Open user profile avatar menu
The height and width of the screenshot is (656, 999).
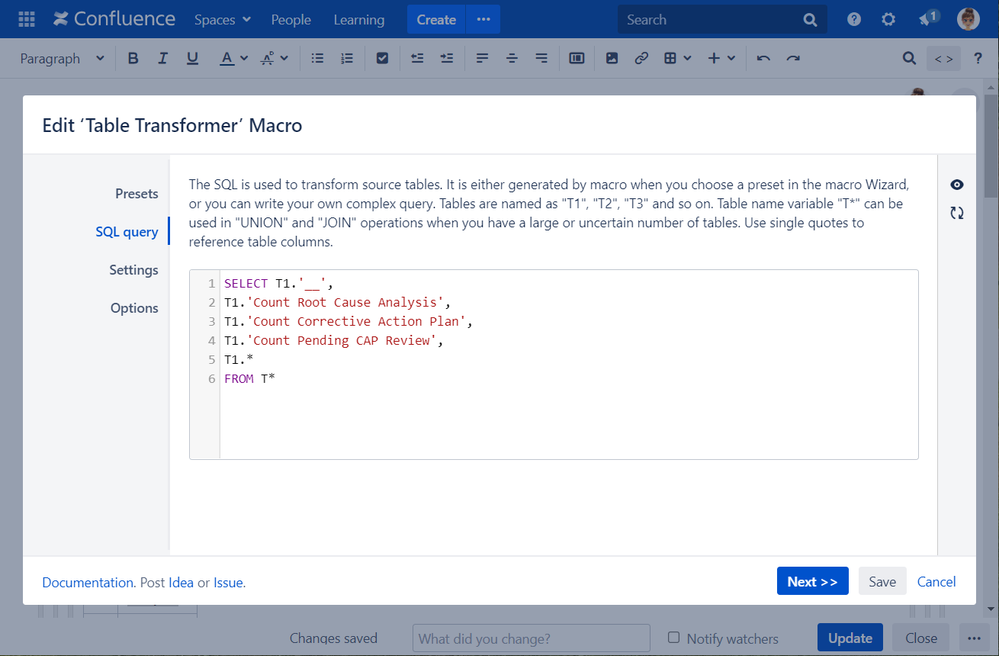tap(968, 19)
